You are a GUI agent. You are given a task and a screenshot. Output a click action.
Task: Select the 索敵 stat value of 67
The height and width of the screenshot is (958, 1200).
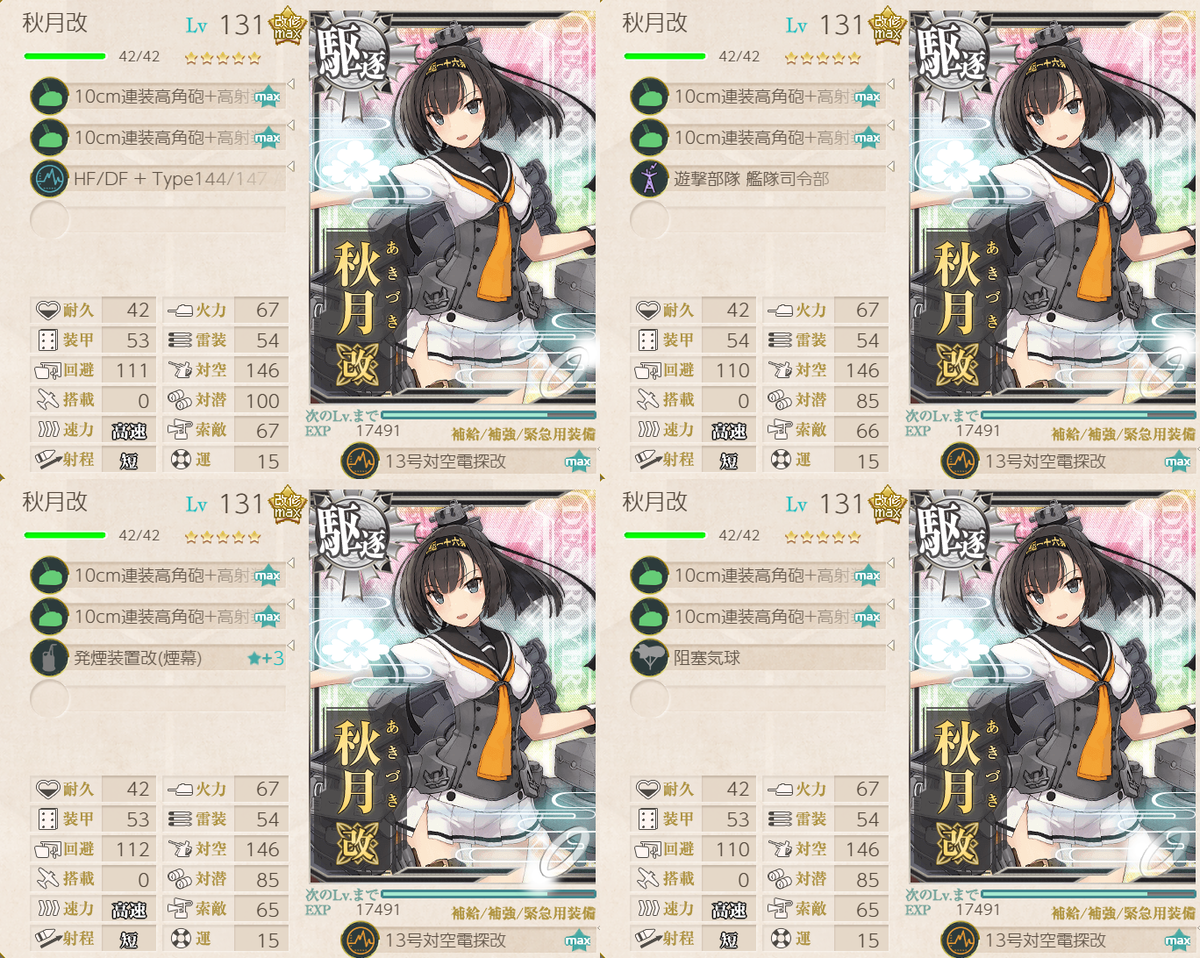point(267,430)
